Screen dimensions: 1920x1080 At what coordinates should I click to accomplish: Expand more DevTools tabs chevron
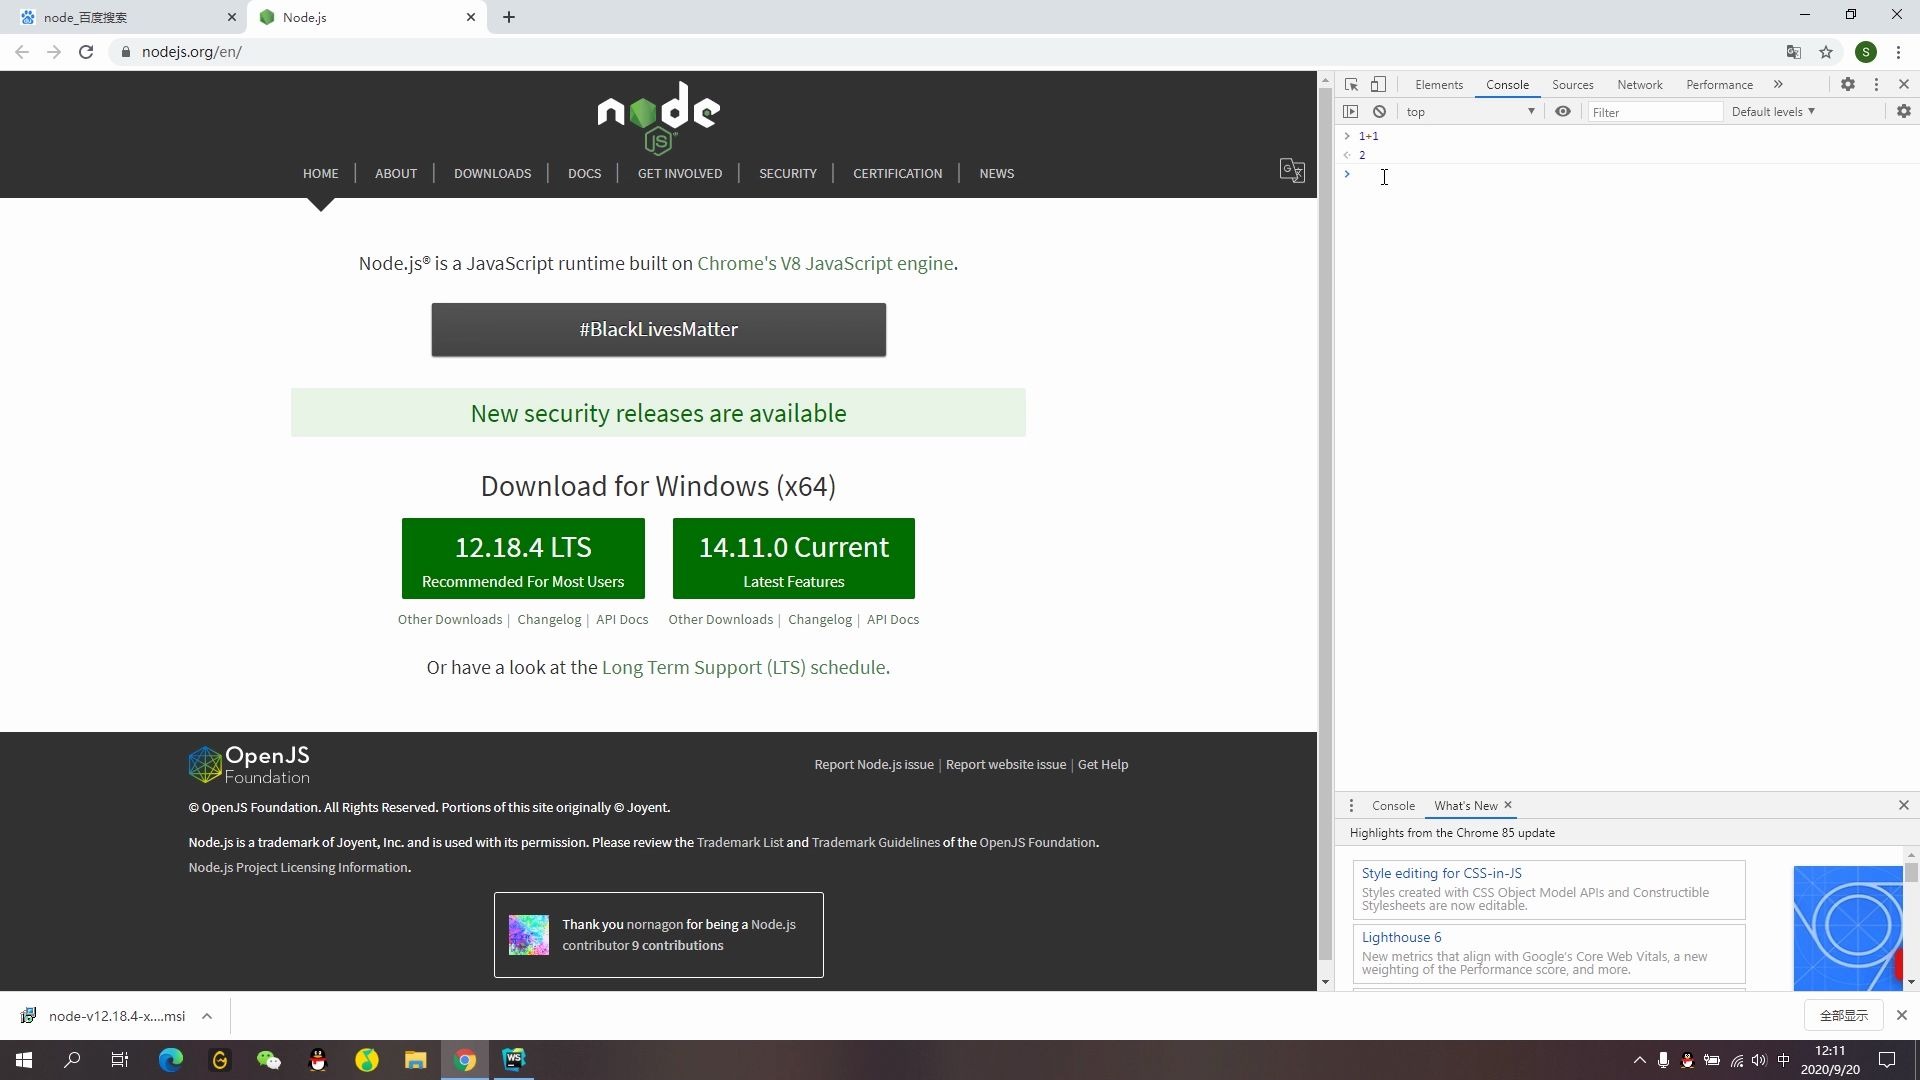click(x=1778, y=85)
